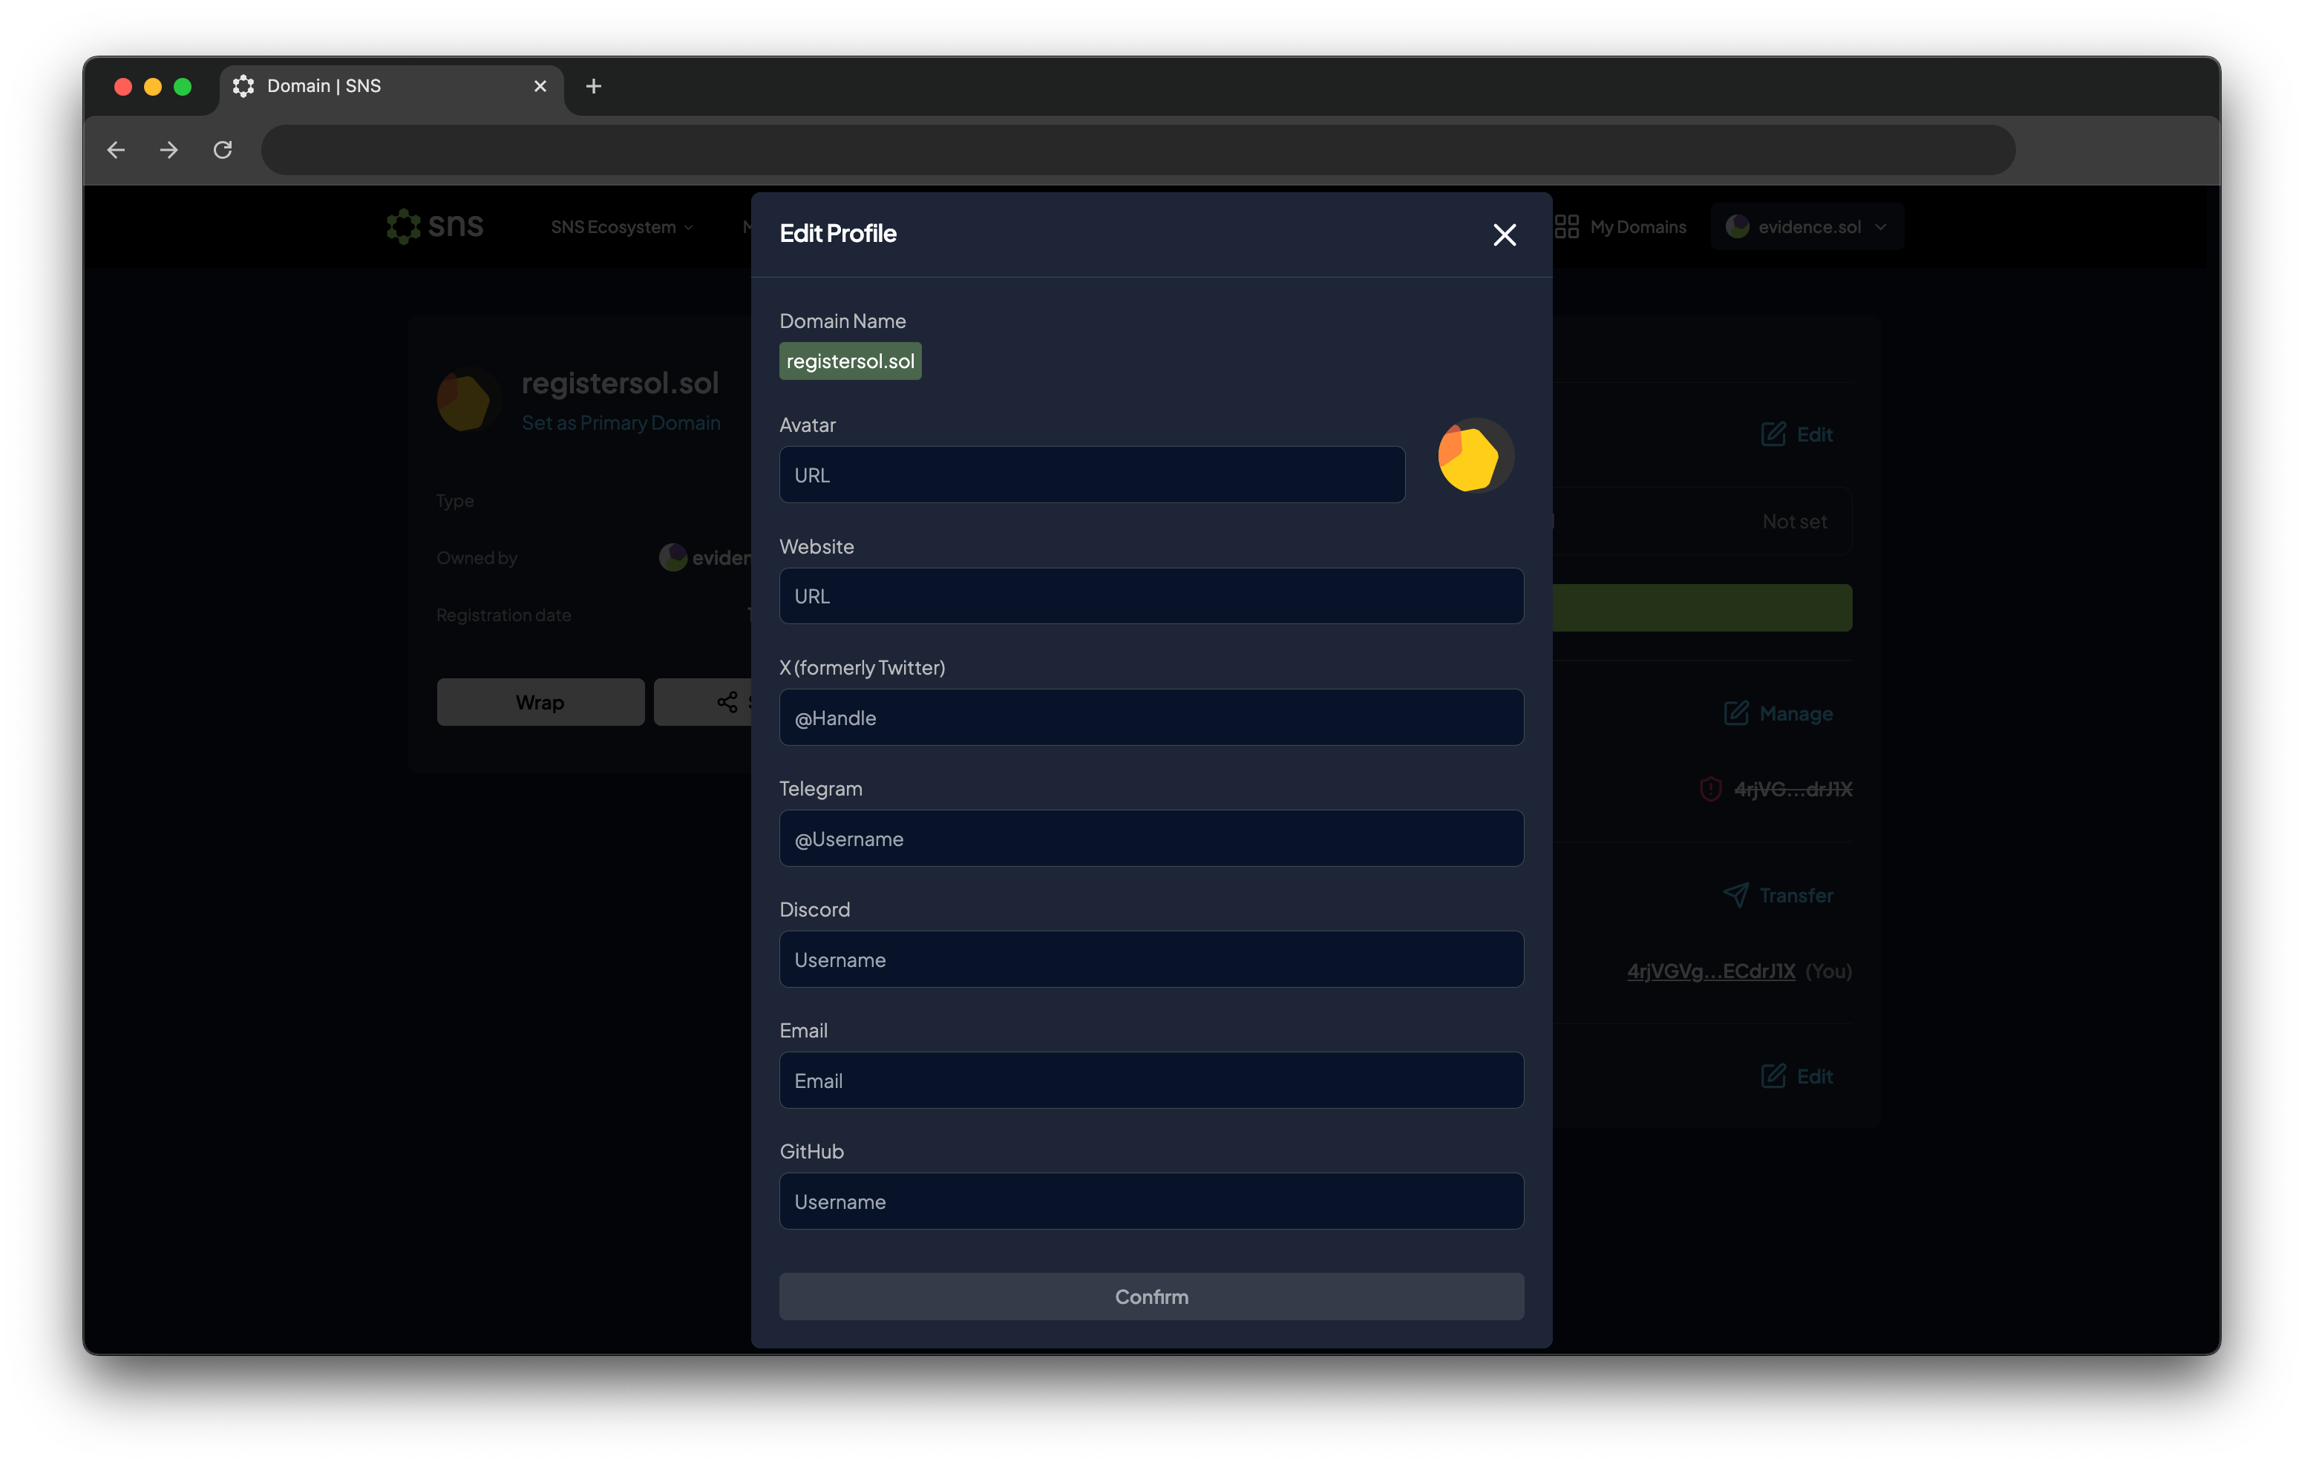Screen dimensions: 2304x1465
Task: Click the red shield warning icon
Action: point(1710,789)
